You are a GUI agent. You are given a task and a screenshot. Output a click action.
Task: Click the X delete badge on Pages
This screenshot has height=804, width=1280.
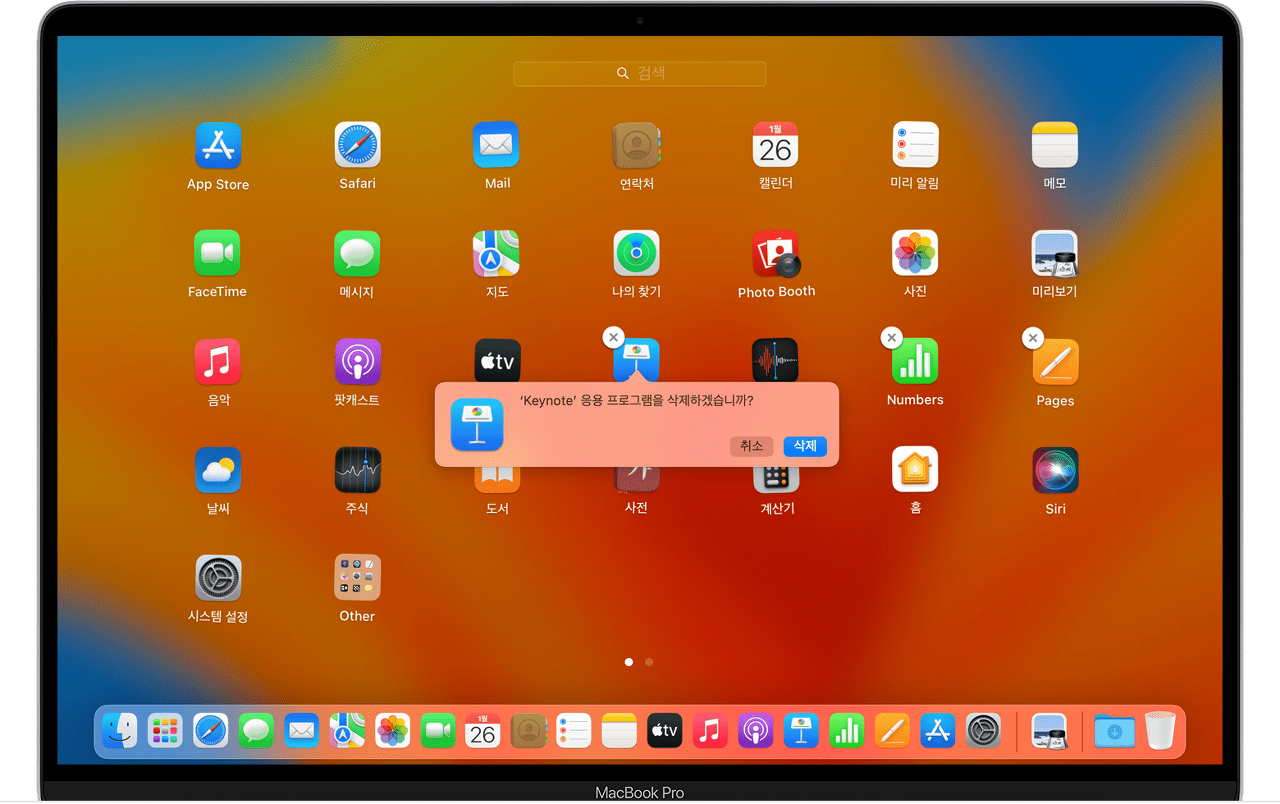click(x=1033, y=338)
